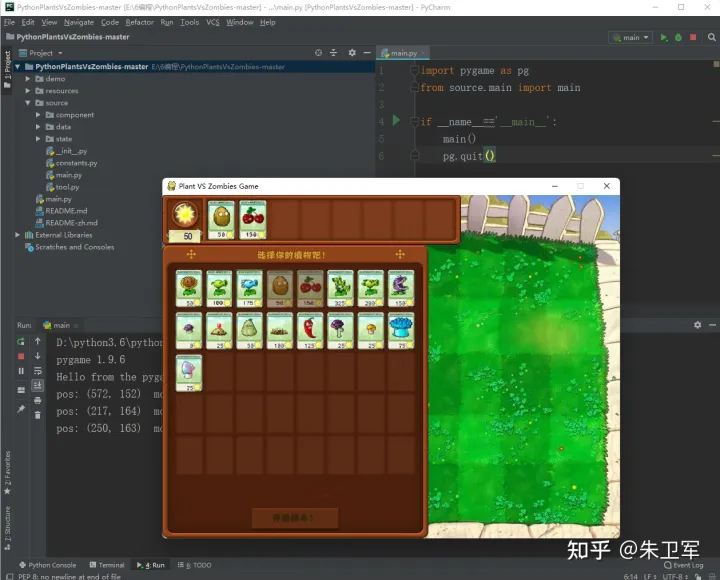Hide the Project panel with minus icon
720x580 pixels.
(x=367, y=53)
